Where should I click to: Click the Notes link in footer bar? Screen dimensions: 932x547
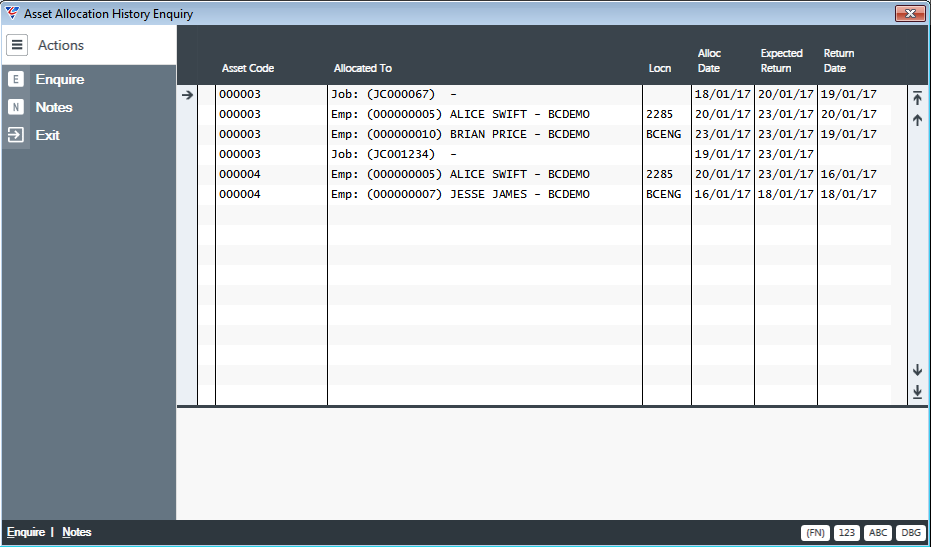tap(77, 532)
